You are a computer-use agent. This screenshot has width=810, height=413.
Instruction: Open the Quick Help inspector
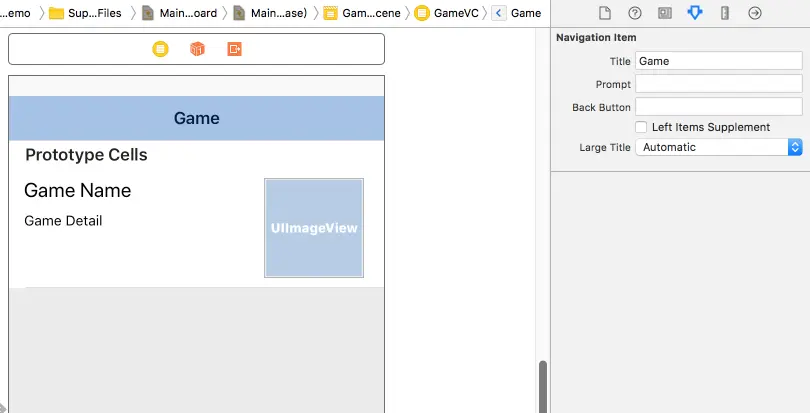(x=635, y=13)
